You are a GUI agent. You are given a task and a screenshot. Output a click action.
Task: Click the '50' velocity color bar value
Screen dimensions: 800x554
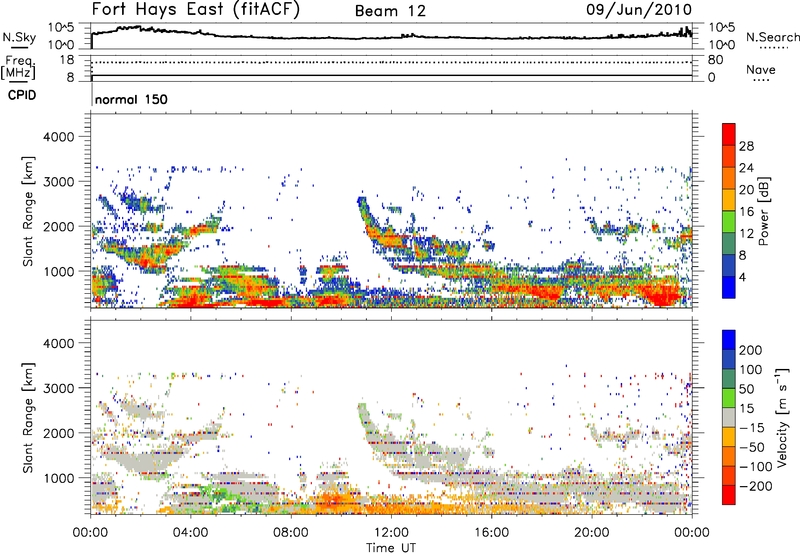click(746, 389)
